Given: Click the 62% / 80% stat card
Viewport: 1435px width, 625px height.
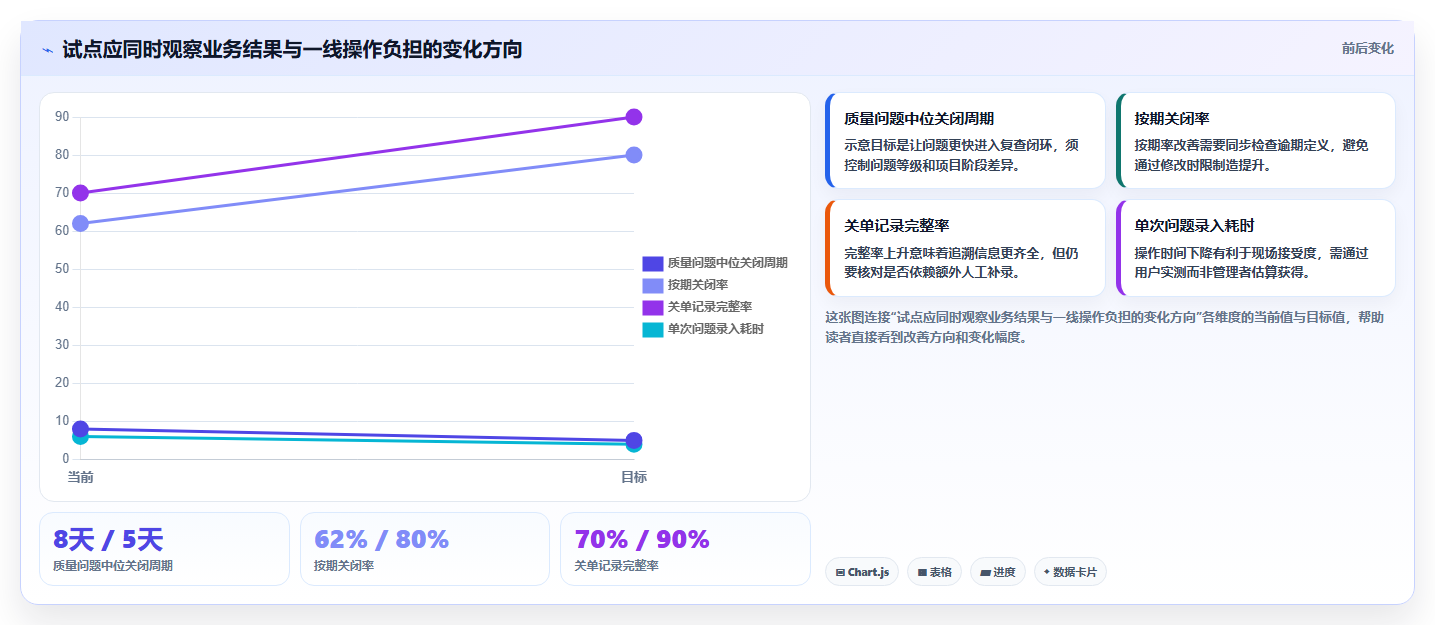Looking at the screenshot, I should (425, 549).
